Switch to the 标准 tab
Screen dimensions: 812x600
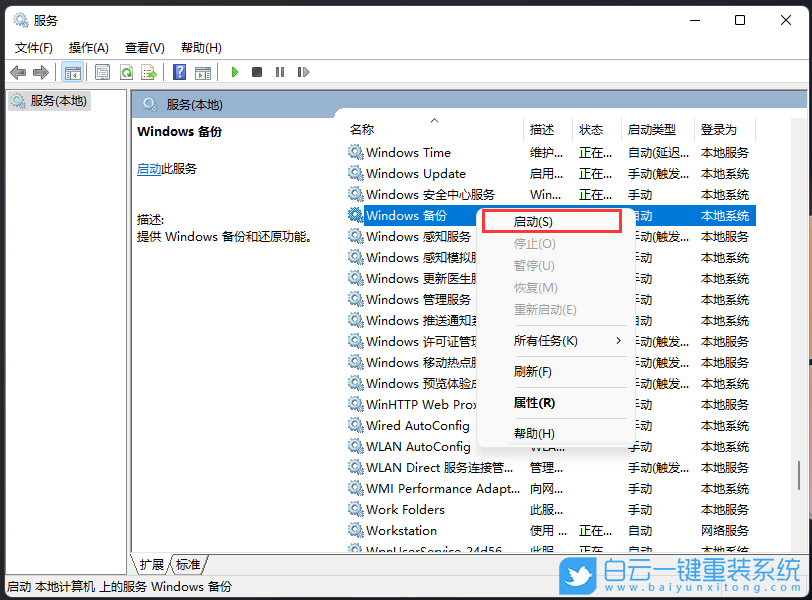pyautogui.click(x=186, y=564)
